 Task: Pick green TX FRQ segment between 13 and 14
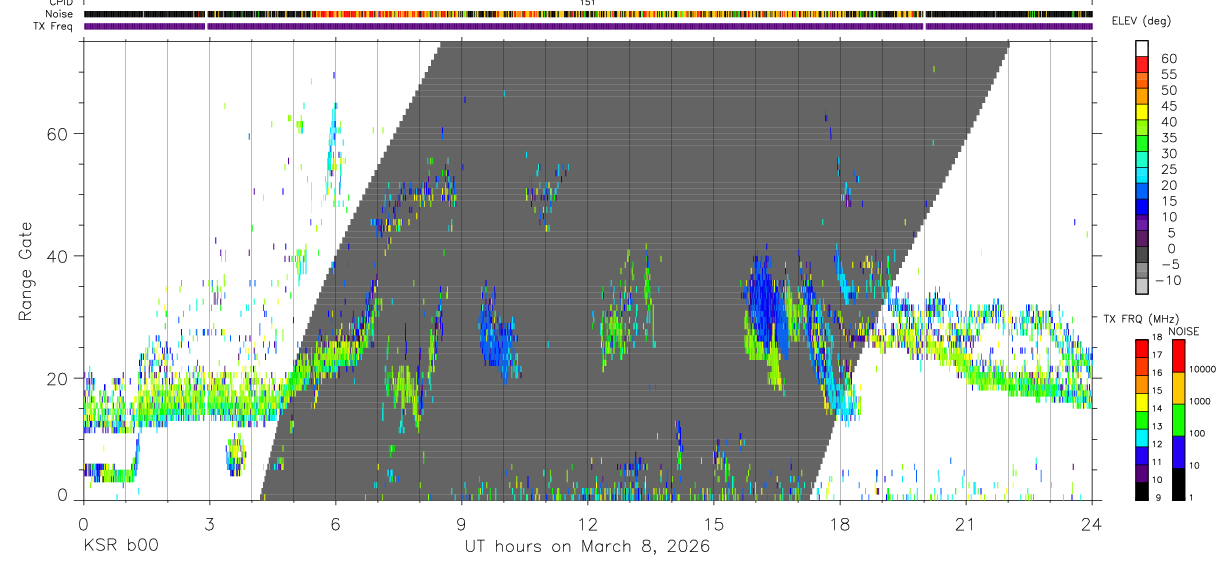[x=1142, y=420]
